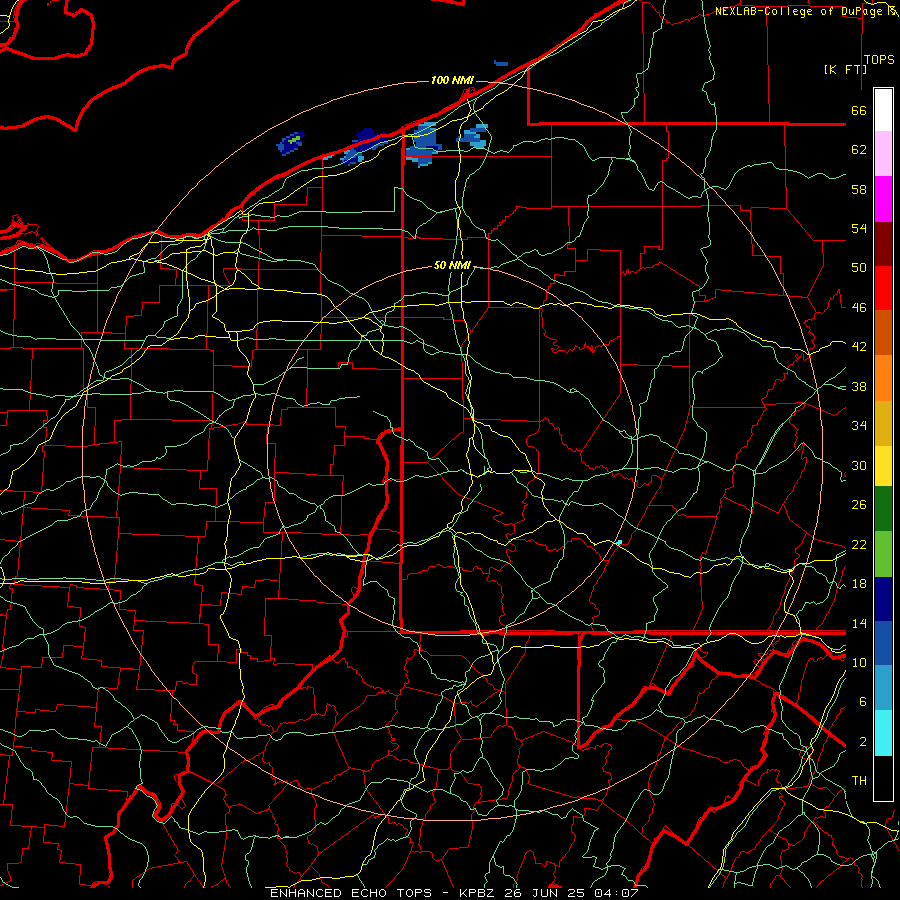Viewport: 900px width, 900px height.
Task: Select the black TH legend swatch
Action: pyautogui.click(x=883, y=778)
